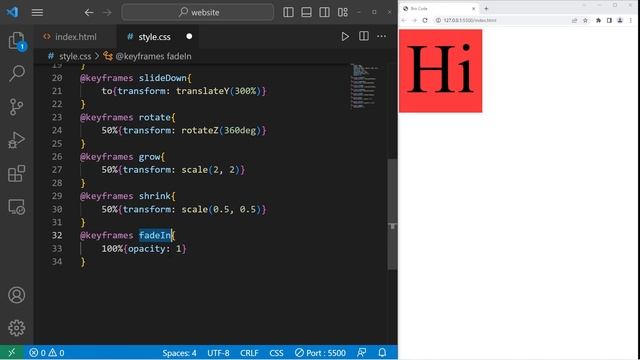Bookmark page with star icon
The image size is (640, 360).
(x=585, y=20)
